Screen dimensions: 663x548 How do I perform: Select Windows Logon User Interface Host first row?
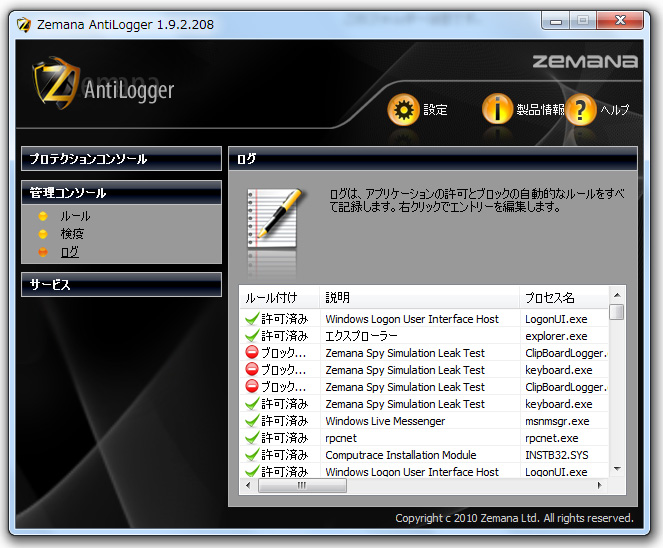click(x=412, y=319)
